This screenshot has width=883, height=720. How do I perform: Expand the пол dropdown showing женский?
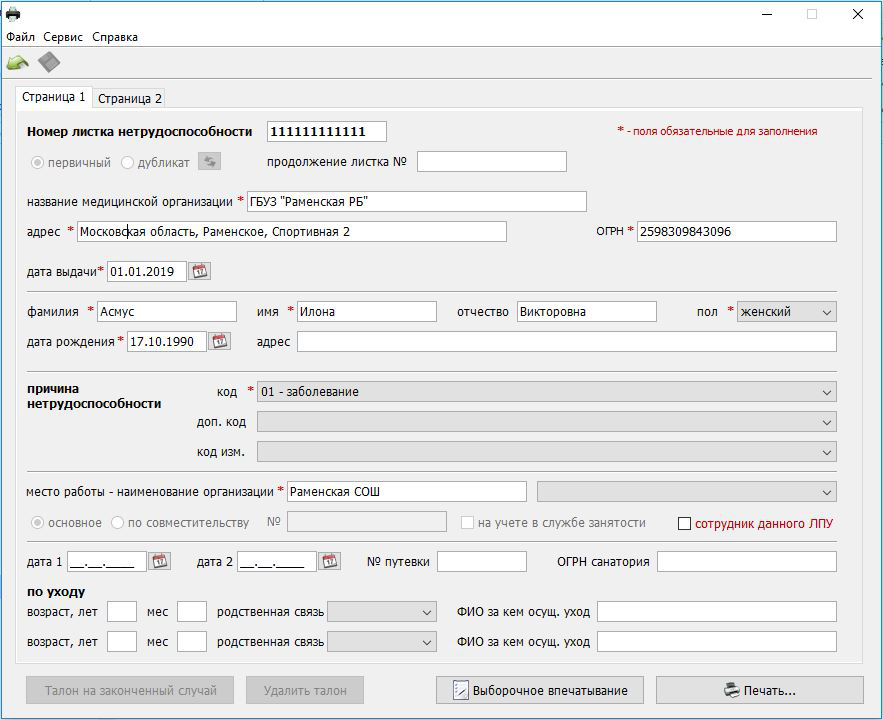point(786,312)
